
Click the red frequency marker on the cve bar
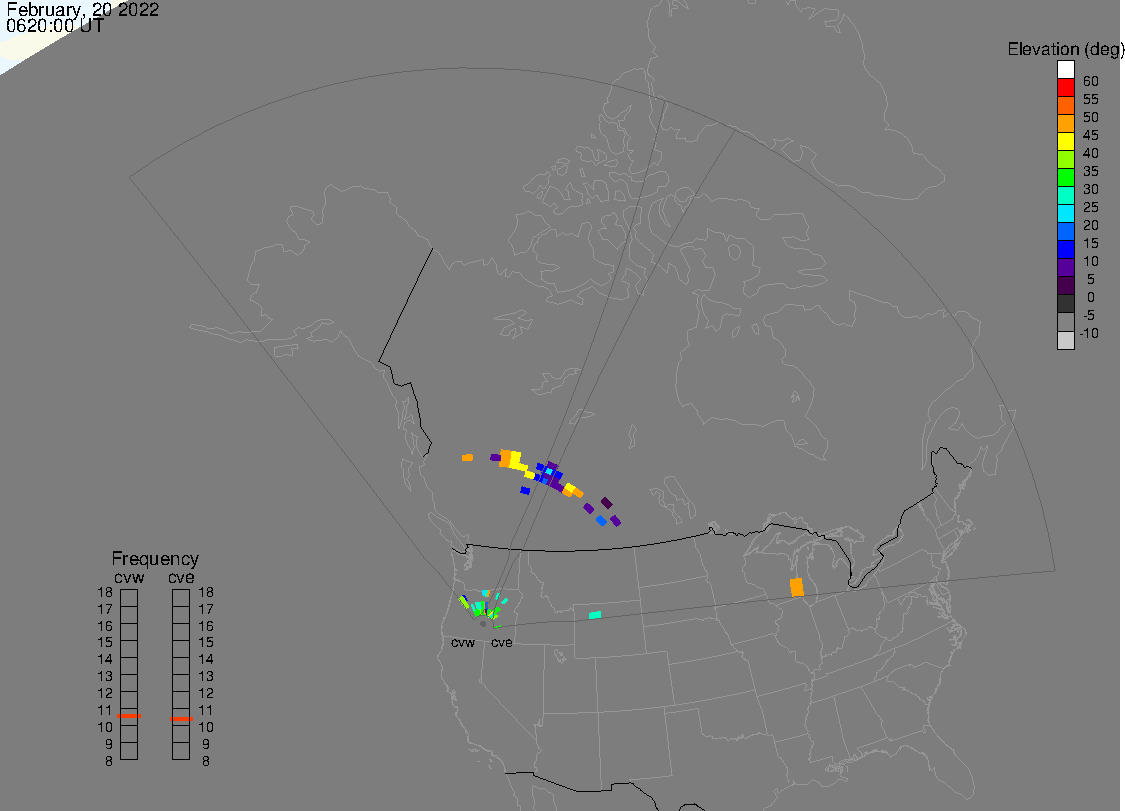(x=182, y=718)
